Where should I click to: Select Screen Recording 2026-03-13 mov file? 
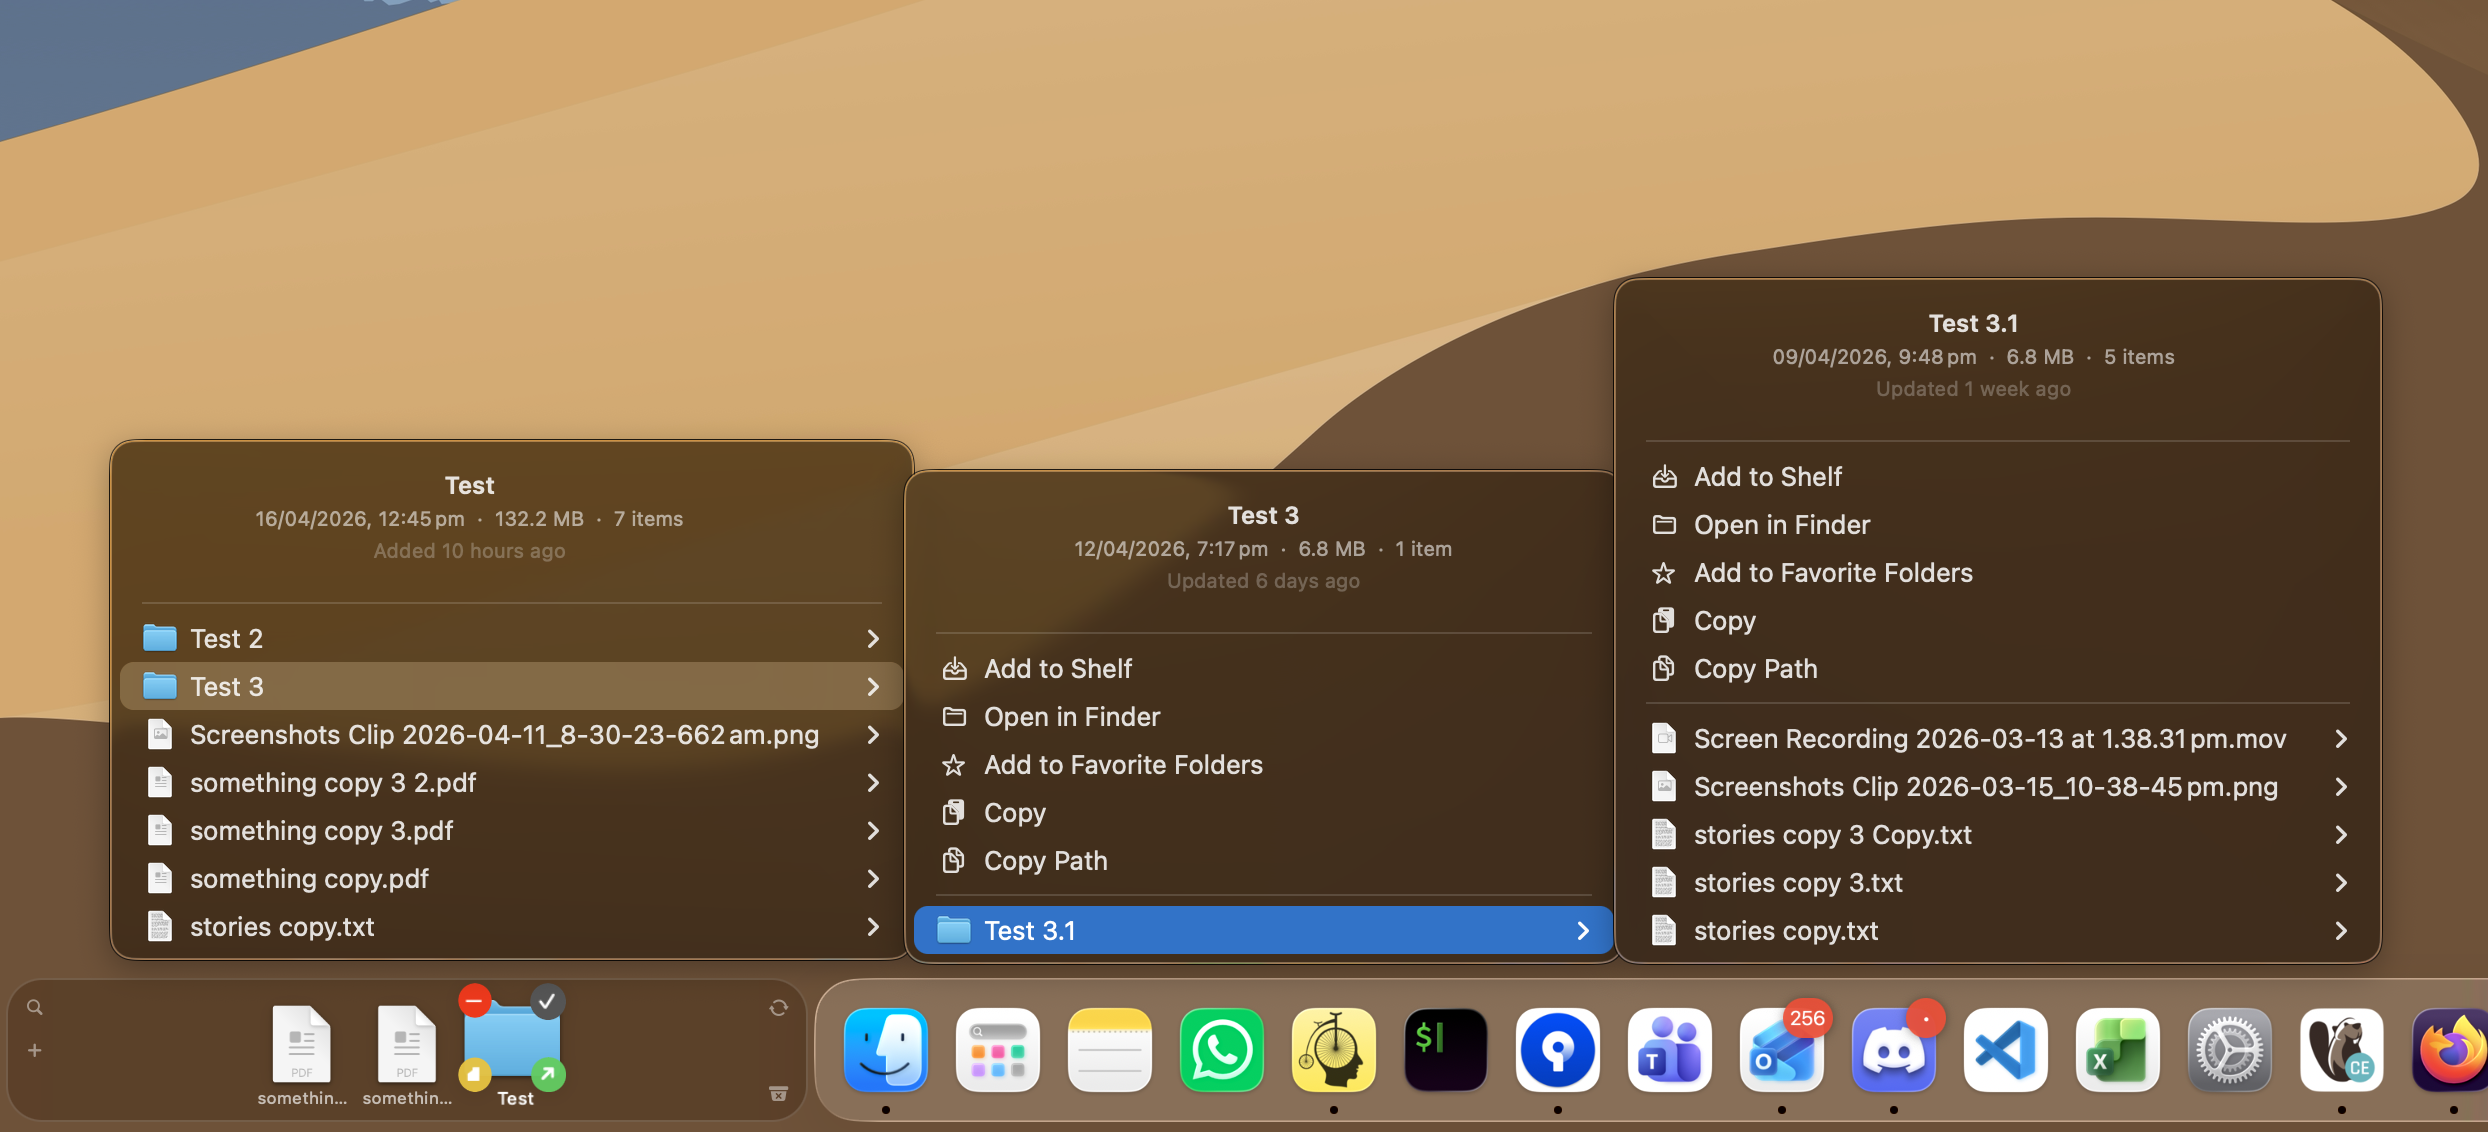click(1989, 739)
